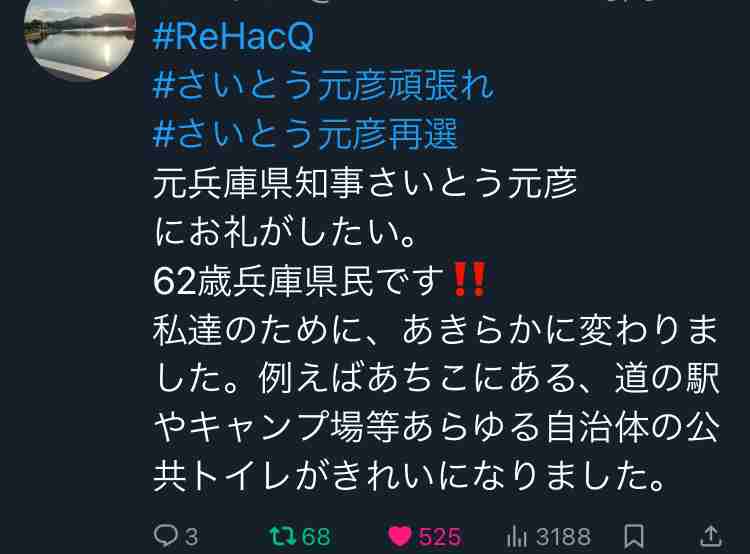Click the line にお礼がしたい。

pyautogui.click(x=286, y=233)
